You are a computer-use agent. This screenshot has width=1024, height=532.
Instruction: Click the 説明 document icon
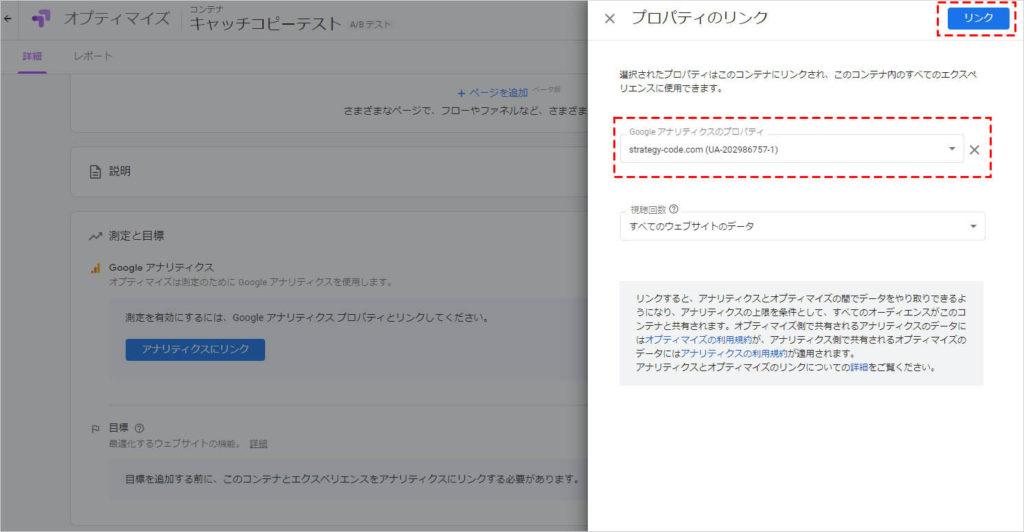pyautogui.click(x=95, y=171)
